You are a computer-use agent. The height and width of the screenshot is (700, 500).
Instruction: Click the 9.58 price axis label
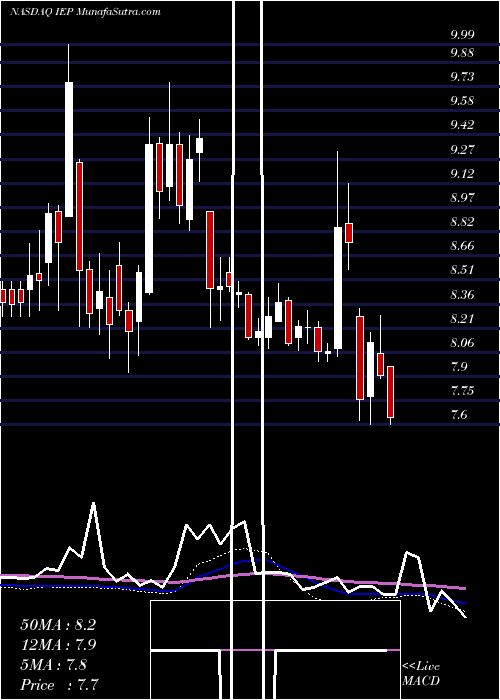tap(462, 101)
